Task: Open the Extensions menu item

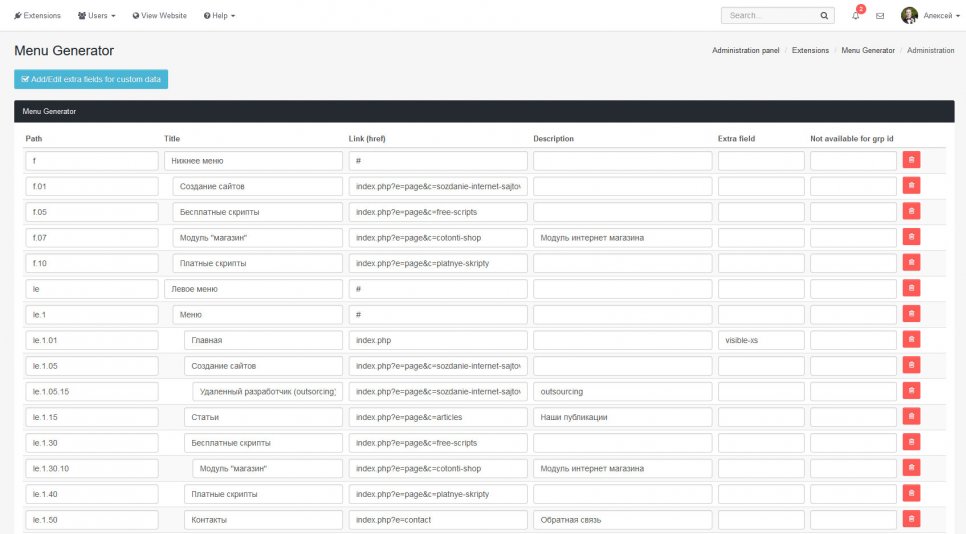Action: 38,15
